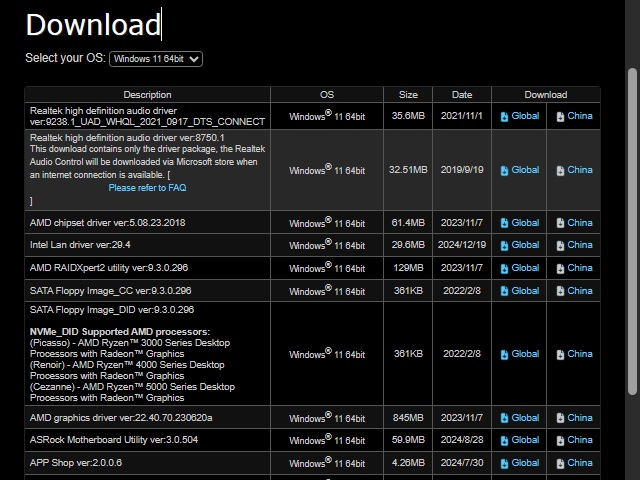Click China download icon for AMD graphics driver
This screenshot has height=480, width=640.
[x=560, y=418]
